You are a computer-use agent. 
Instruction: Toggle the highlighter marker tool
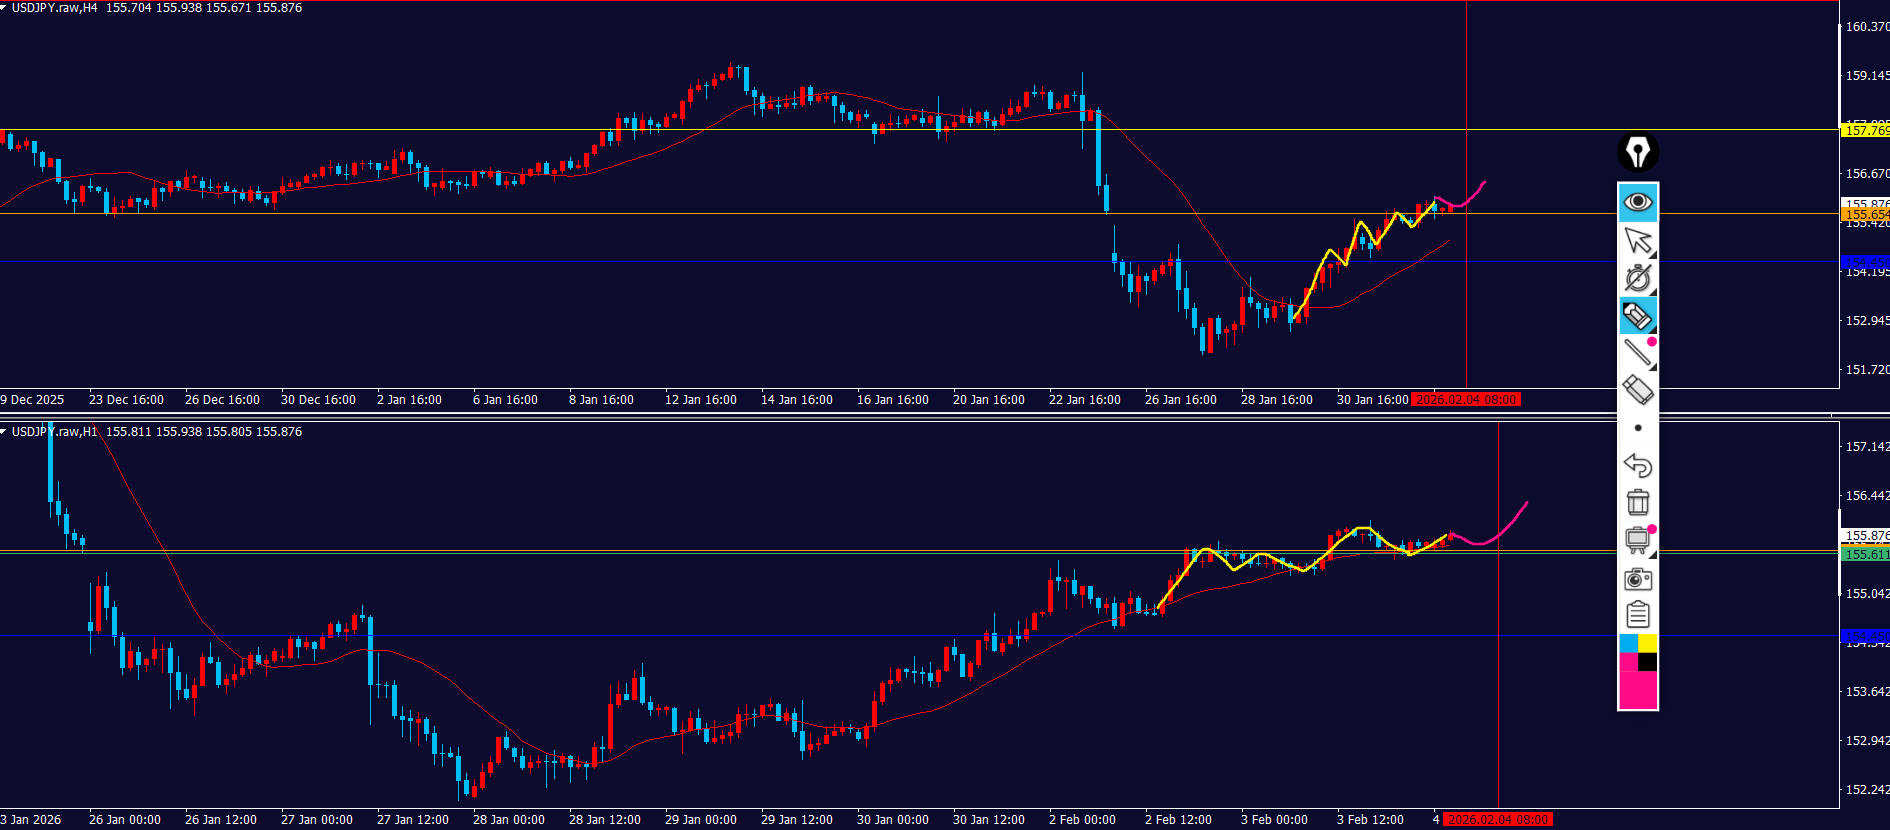point(1637,316)
